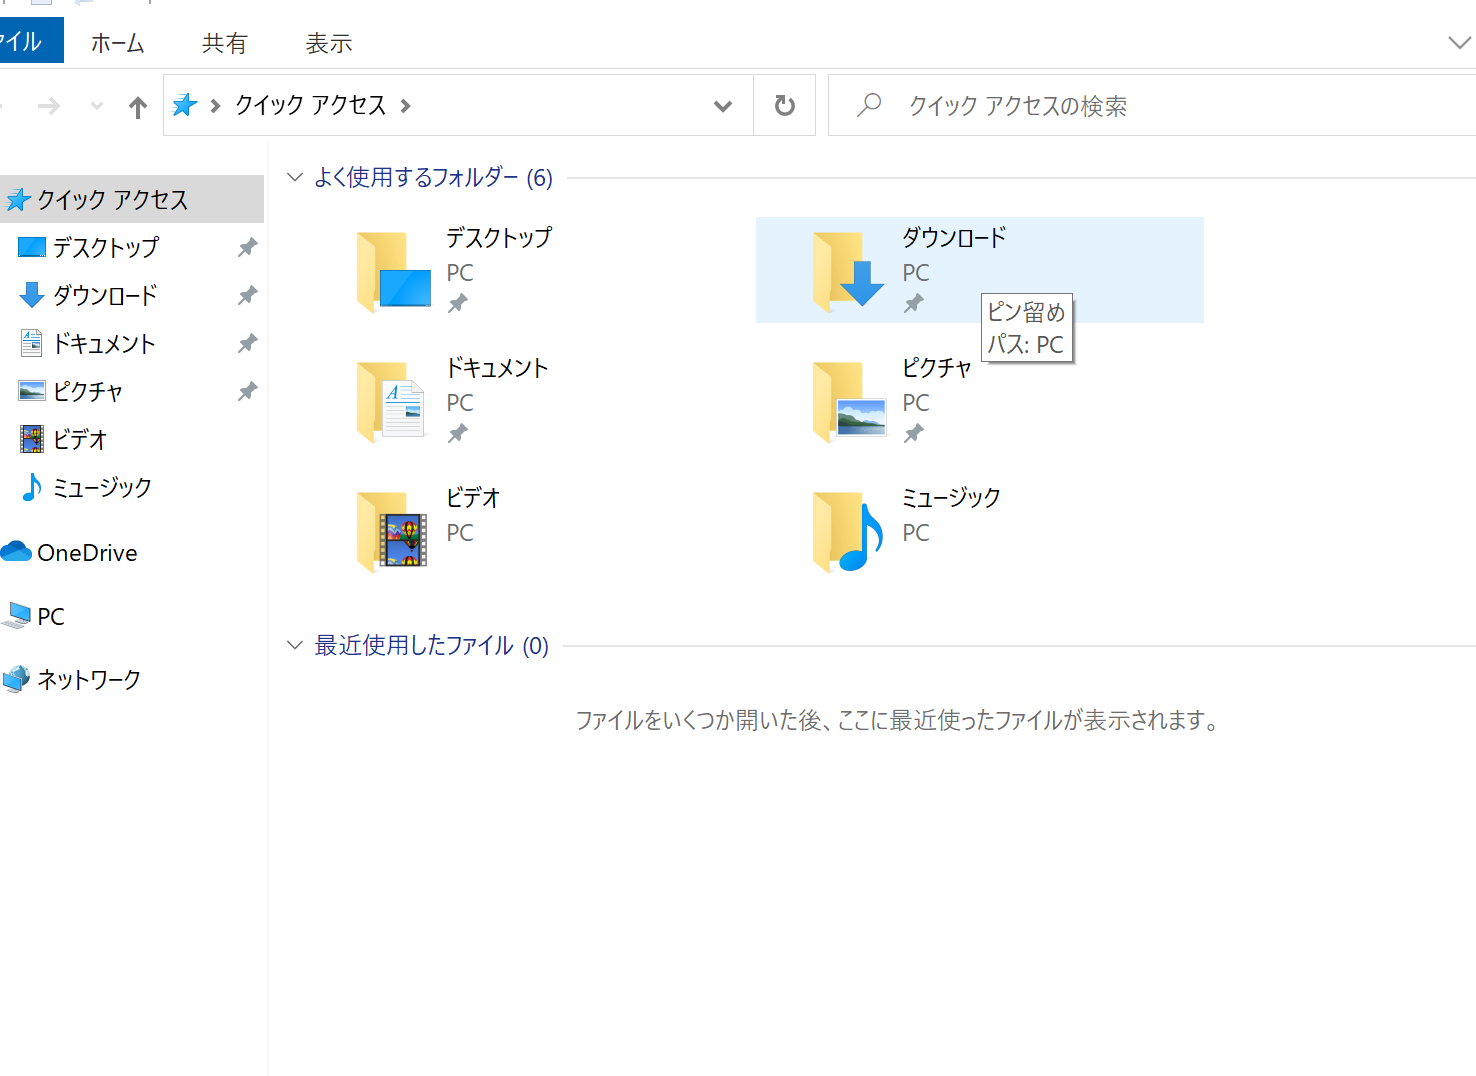Image resolution: width=1476 pixels, height=1076 pixels.
Task: Select PC in the navigation pane
Action: click(x=50, y=617)
